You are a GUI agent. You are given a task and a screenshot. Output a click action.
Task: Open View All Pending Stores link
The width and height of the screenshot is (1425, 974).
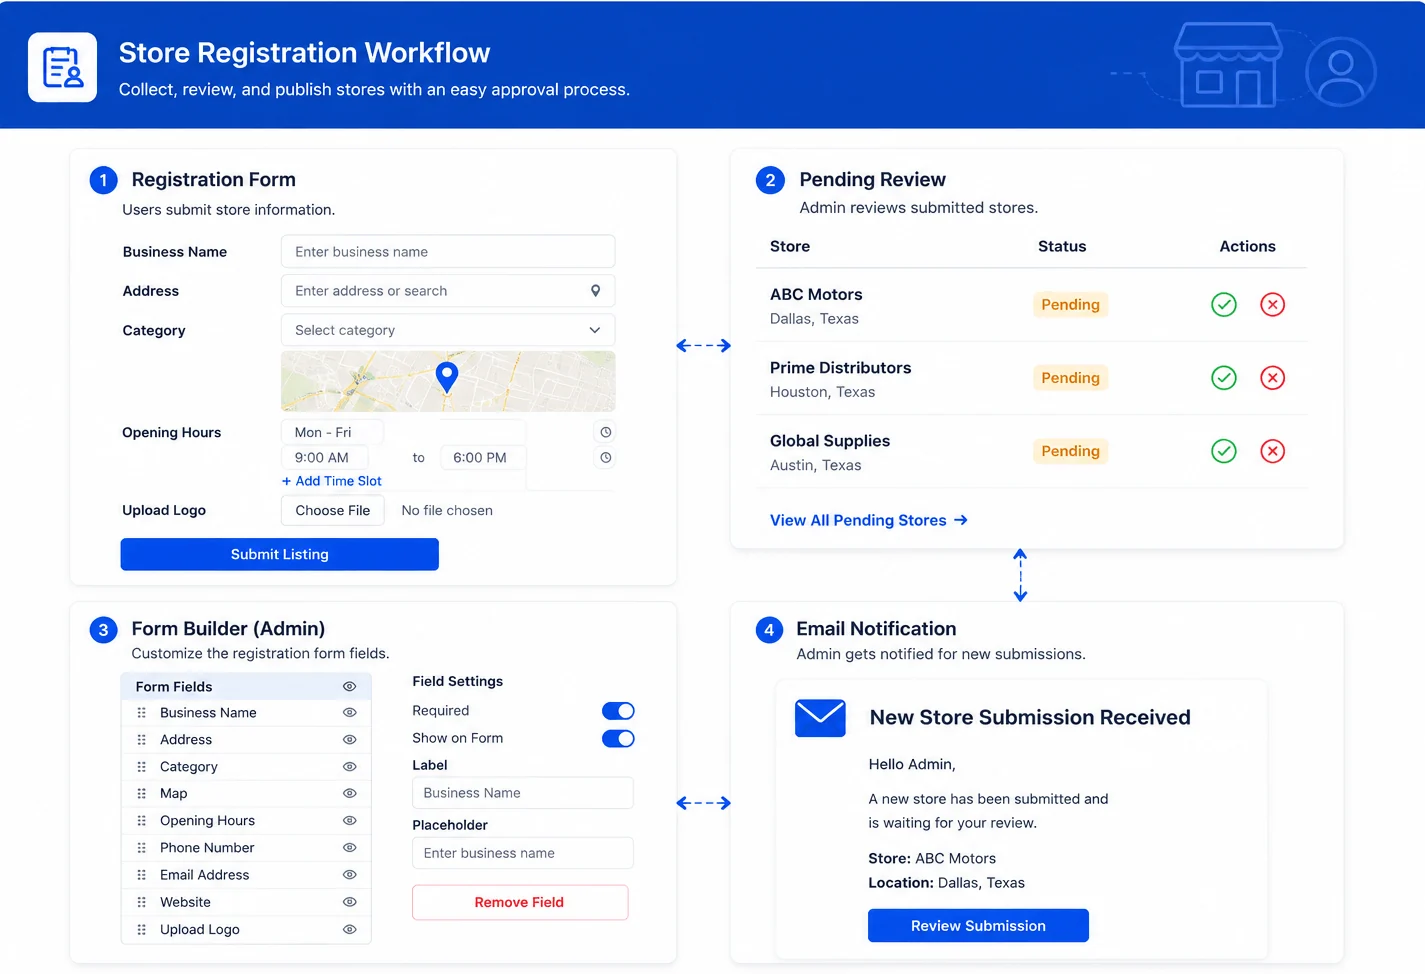(x=868, y=520)
